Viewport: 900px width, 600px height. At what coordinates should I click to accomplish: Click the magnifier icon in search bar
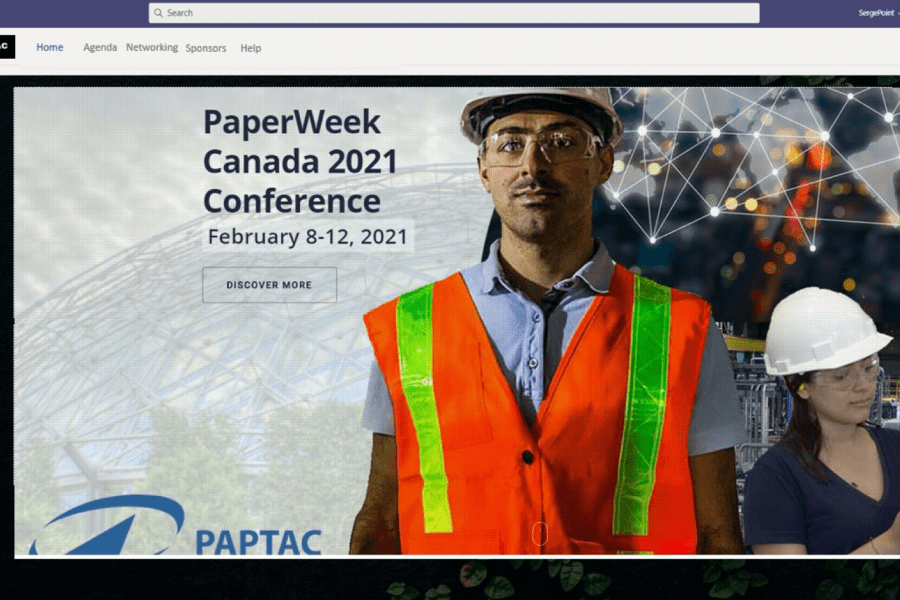click(158, 13)
